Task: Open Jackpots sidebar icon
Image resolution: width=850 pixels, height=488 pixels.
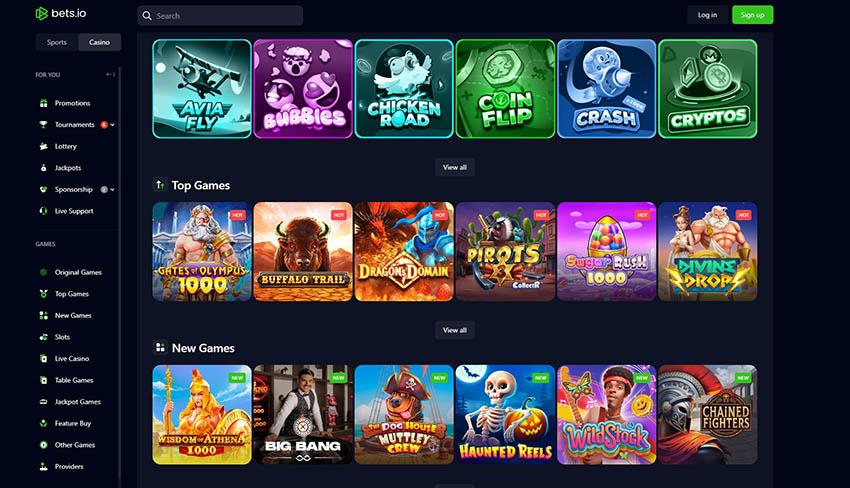Action: (x=43, y=168)
